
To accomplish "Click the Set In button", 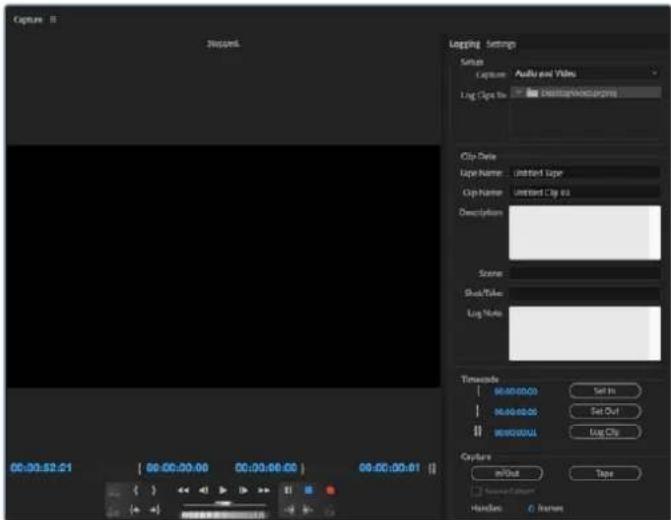I will (x=605, y=391).
